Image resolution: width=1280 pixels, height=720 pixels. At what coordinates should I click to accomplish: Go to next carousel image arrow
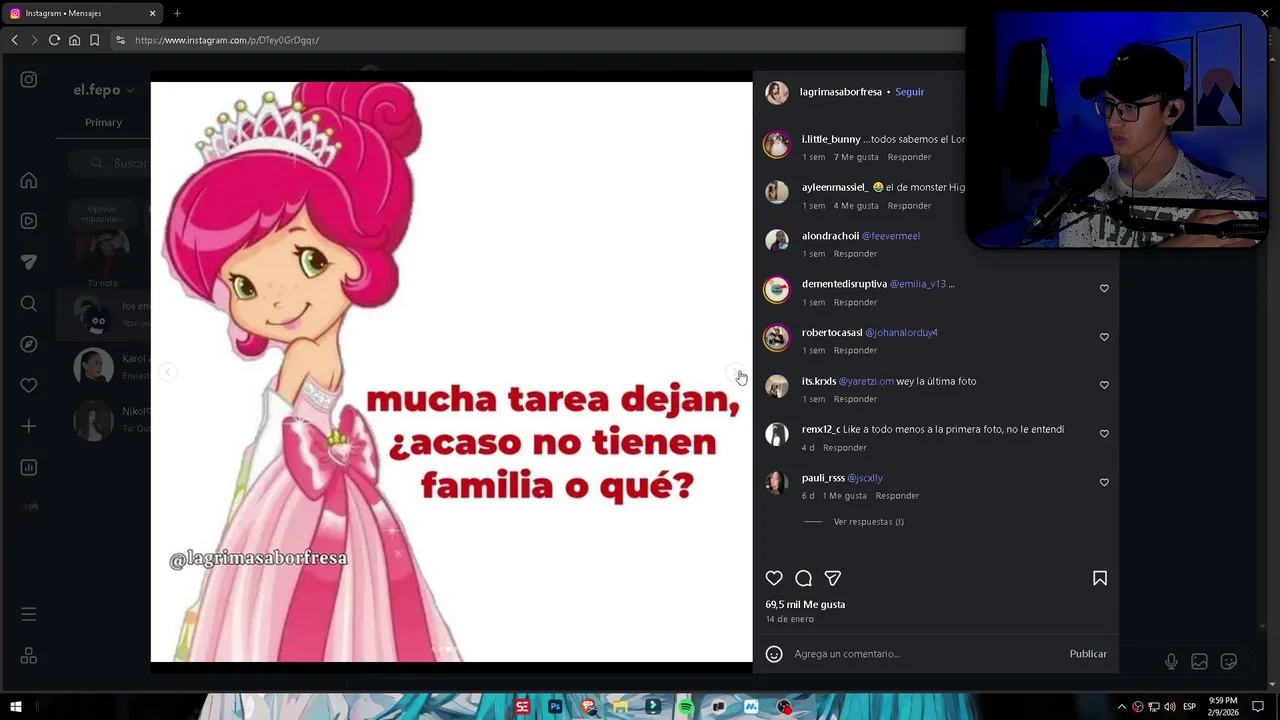point(735,372)
